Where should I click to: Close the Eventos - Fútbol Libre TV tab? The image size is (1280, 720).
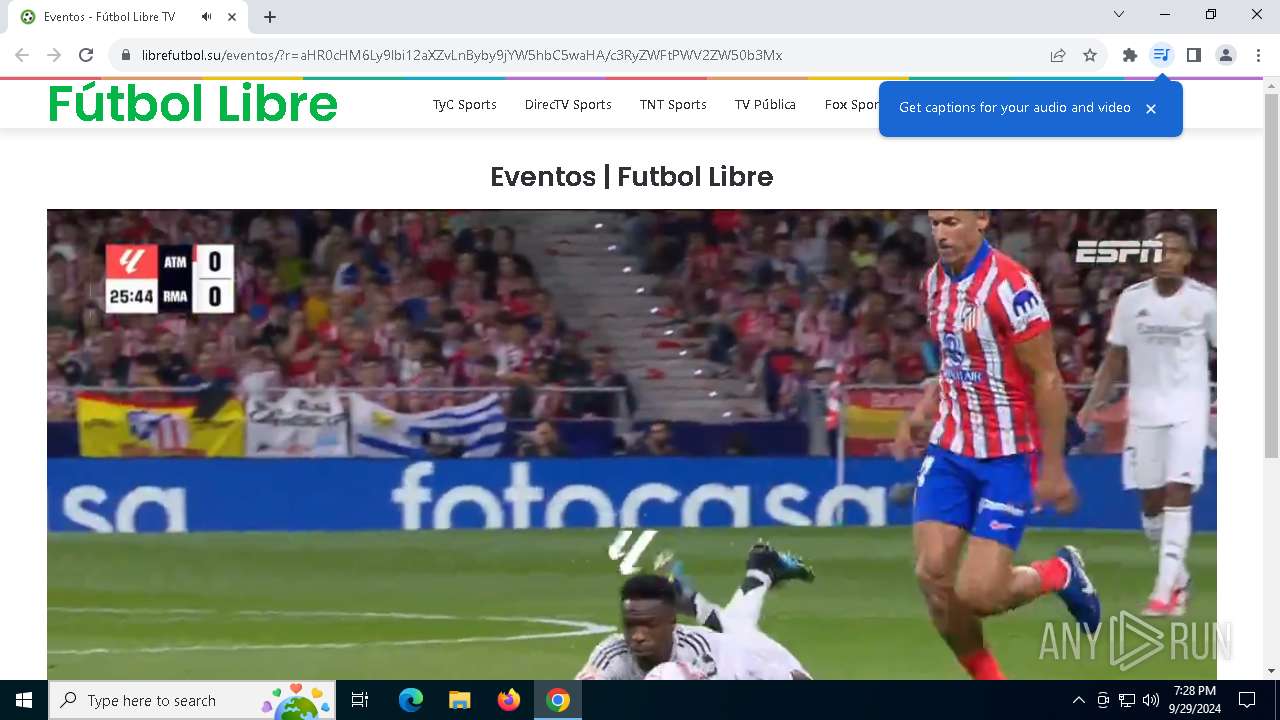[x=232, y=17]
